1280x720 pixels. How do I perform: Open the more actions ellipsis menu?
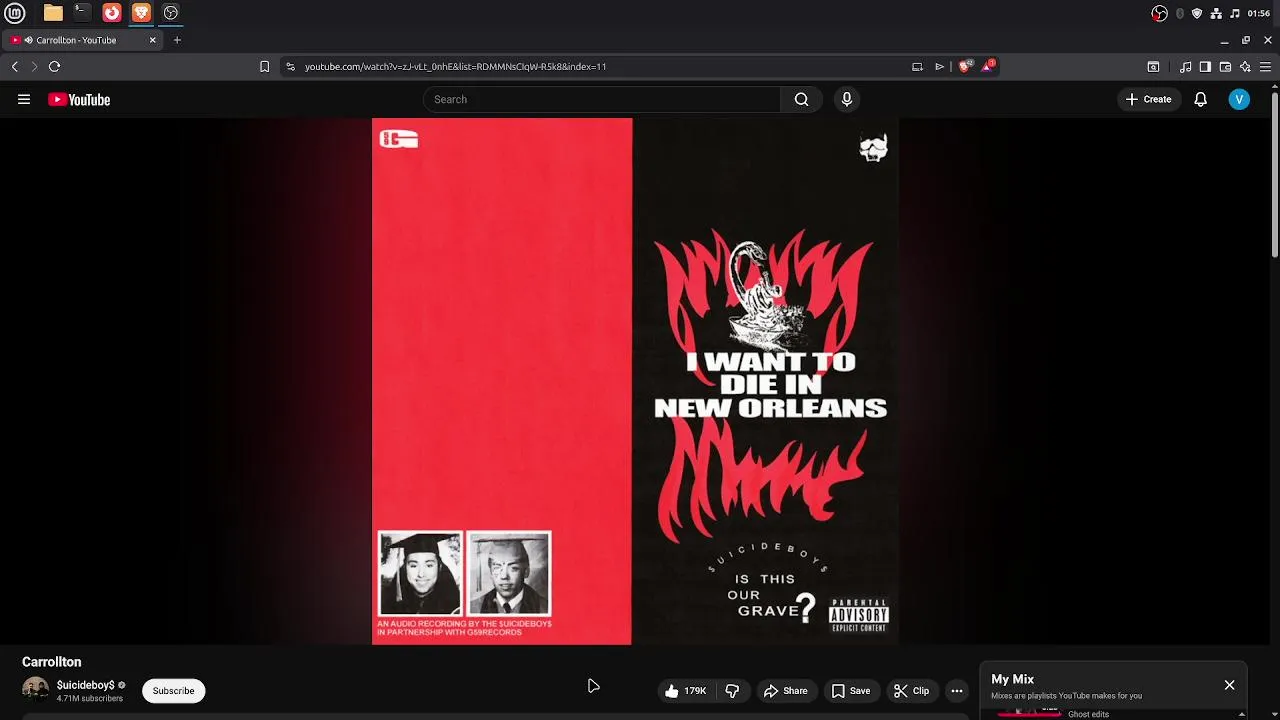(957, 691)
